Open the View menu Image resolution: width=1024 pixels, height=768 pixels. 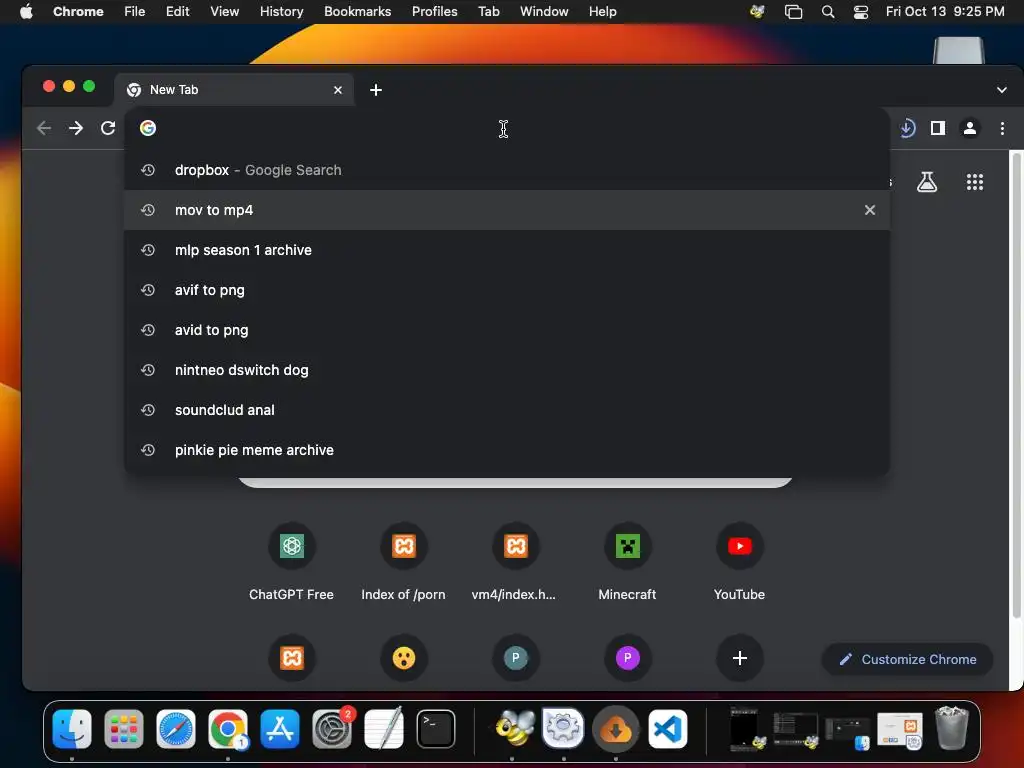[x=224, y=12]
